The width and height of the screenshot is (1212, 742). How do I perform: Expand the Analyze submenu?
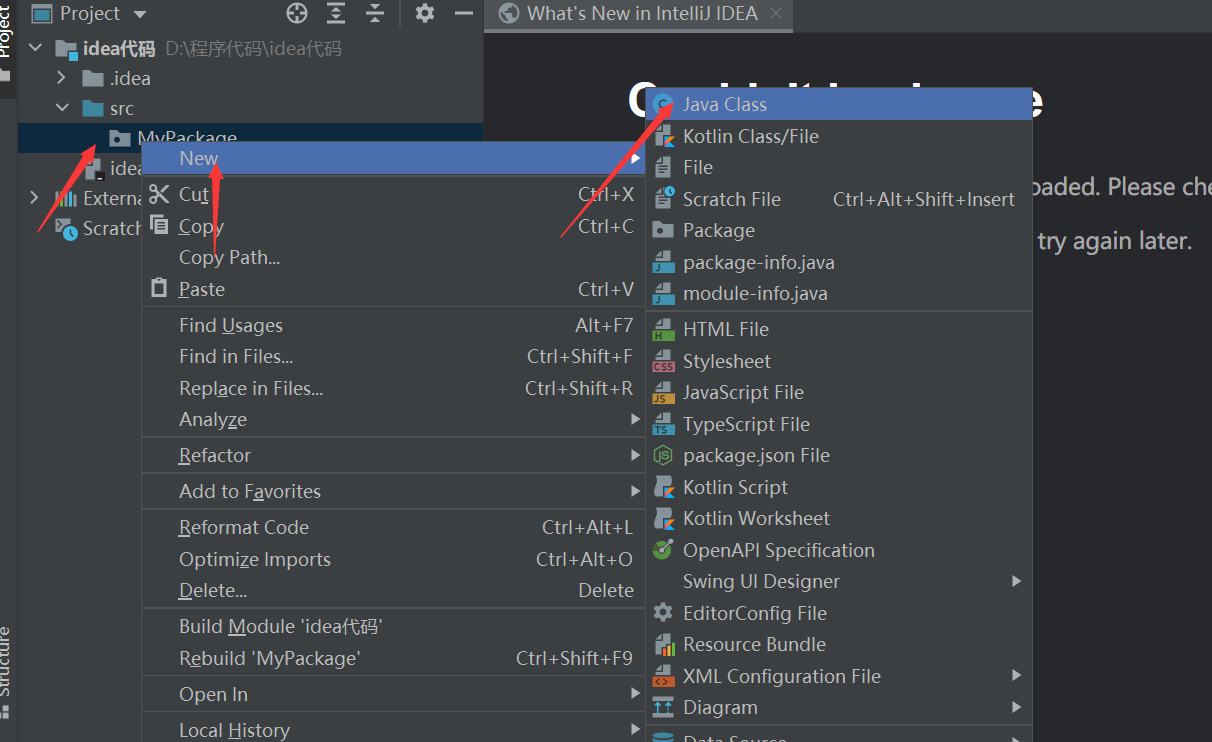click(x=393, y=420)
